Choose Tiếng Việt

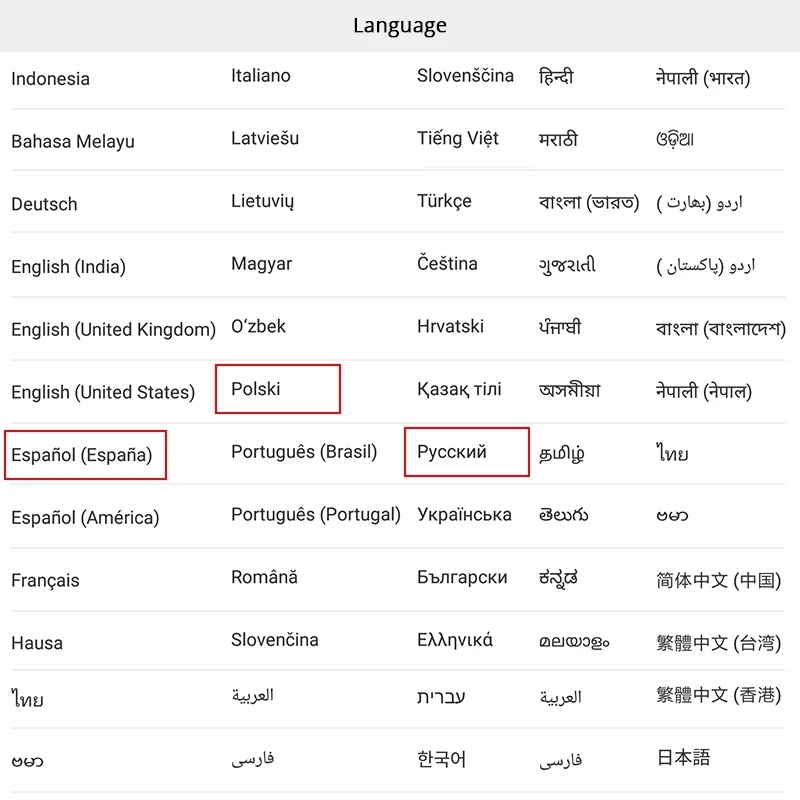pos(458,138)
